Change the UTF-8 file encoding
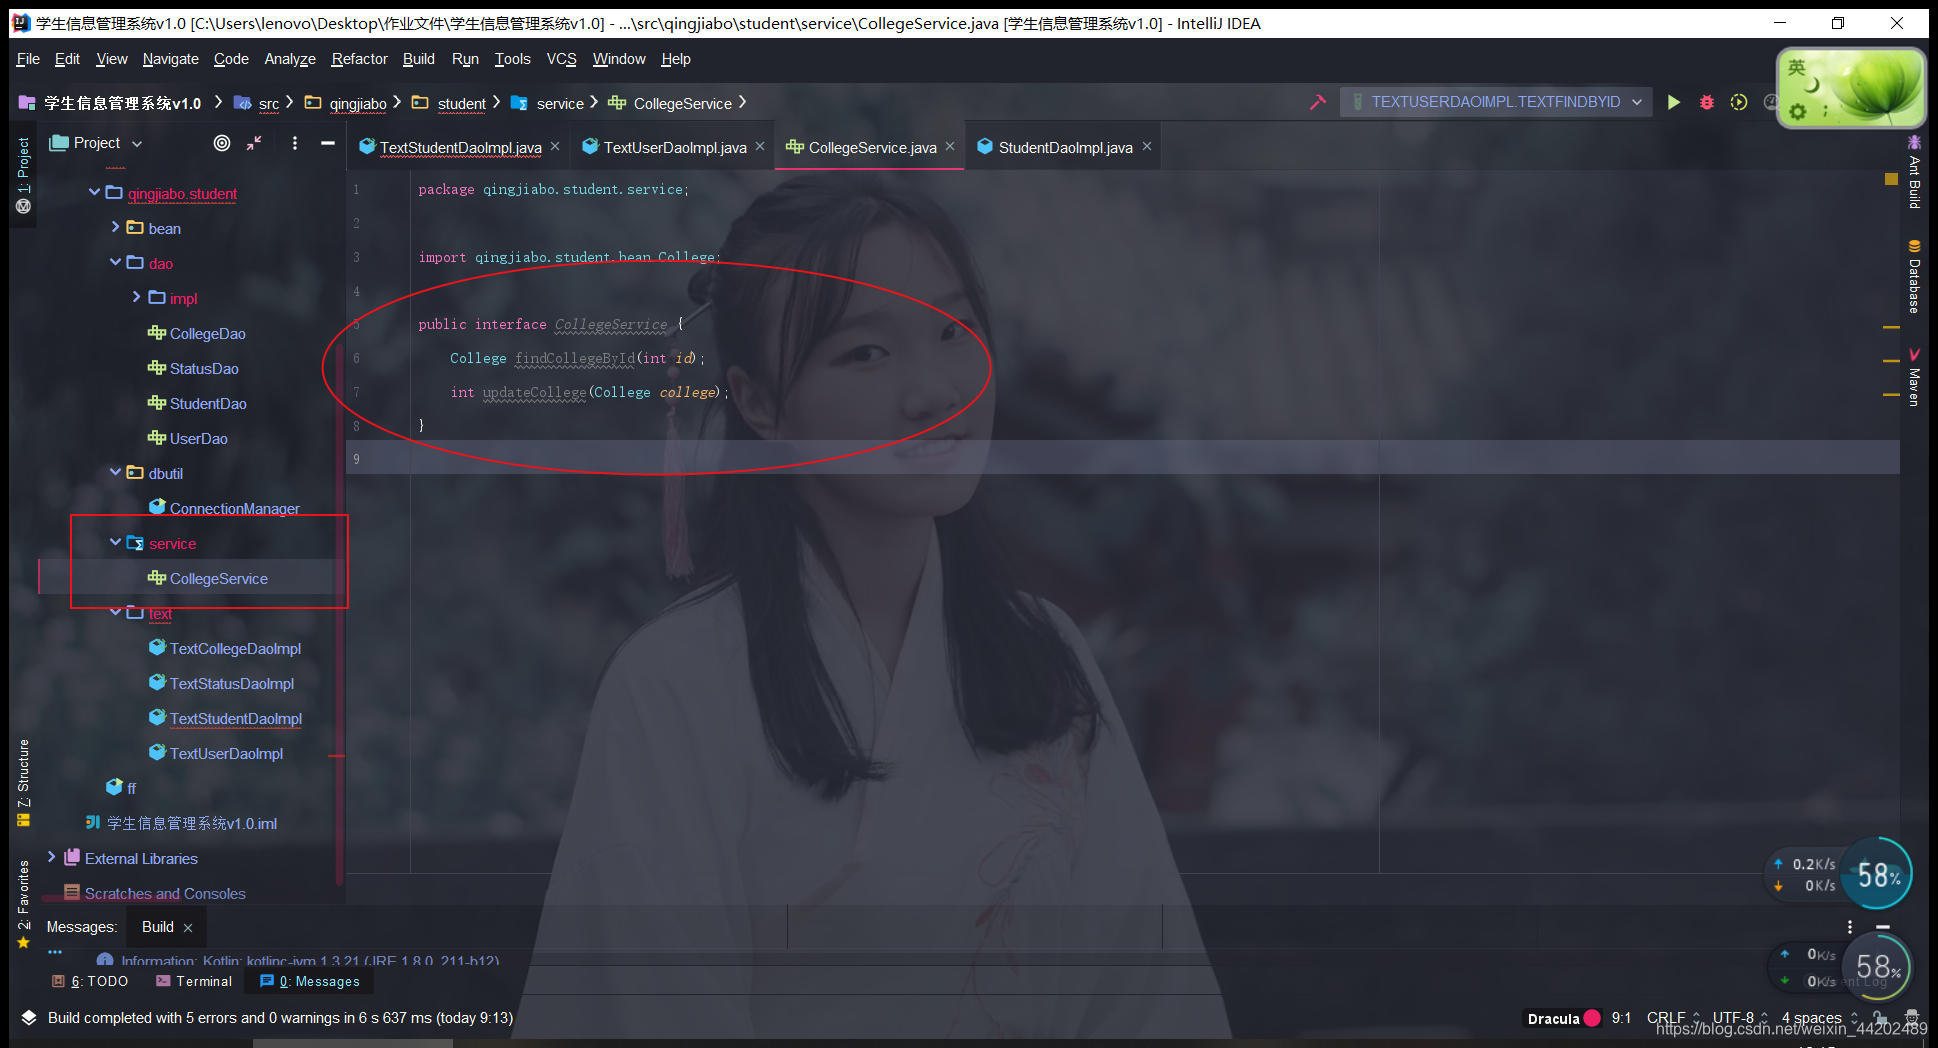Image resolution: width=1938 pixels, height=1048 pixels. coord(1740,1017)
